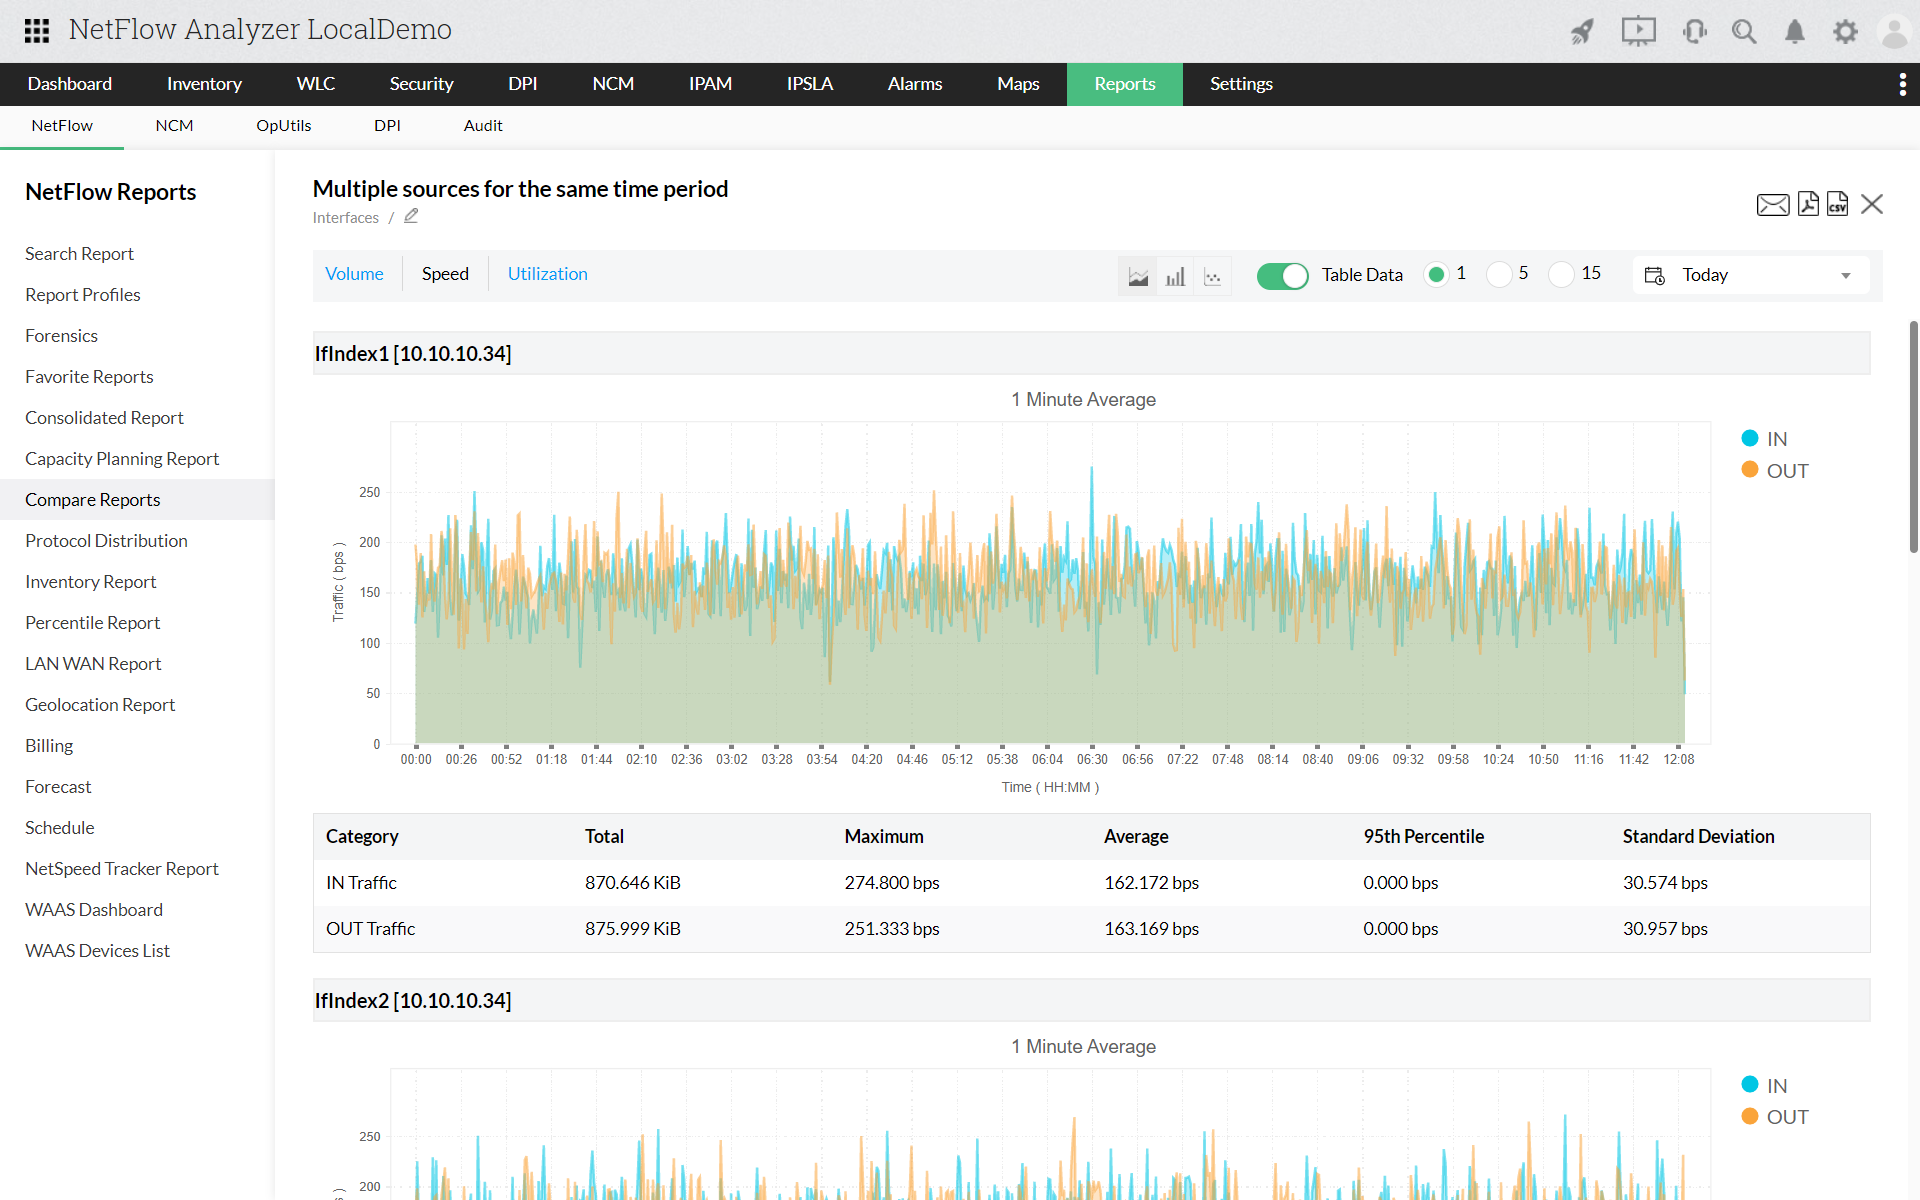
Task: Switch to bar chart view icon
Action: [1175, 277]
